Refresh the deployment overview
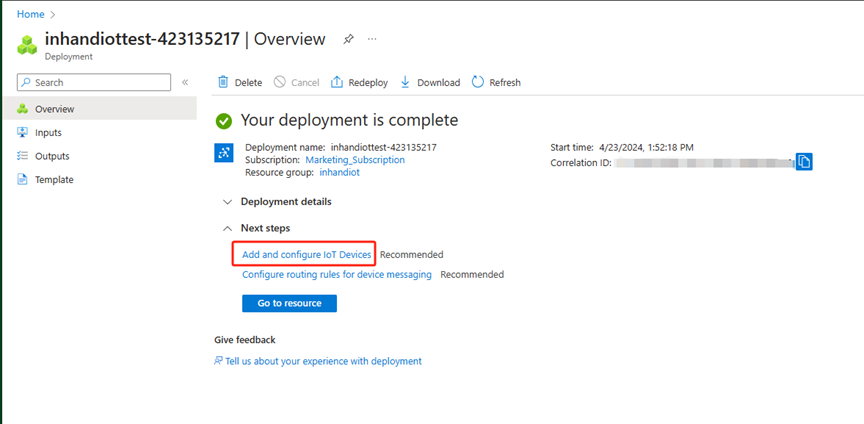The height and width of the screenshot is (424, 864). click(x=496, y=82)
